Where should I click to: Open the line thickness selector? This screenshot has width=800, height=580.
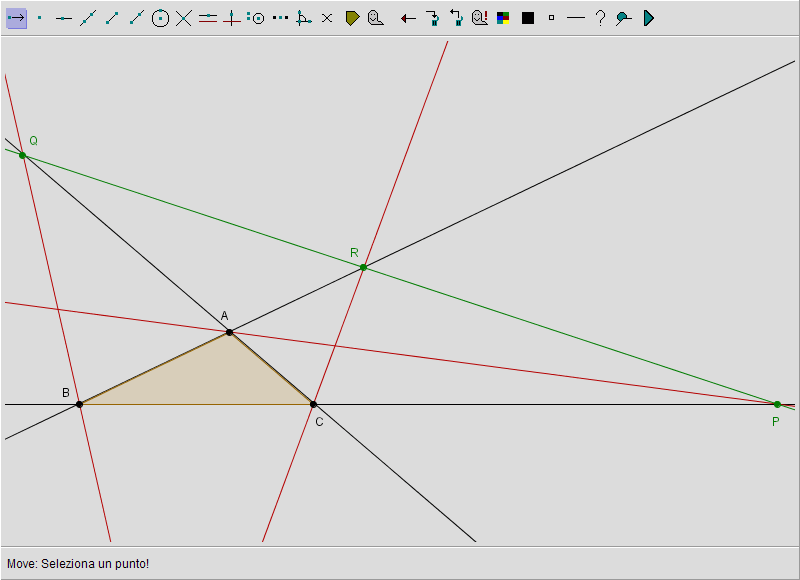point(575,18)
